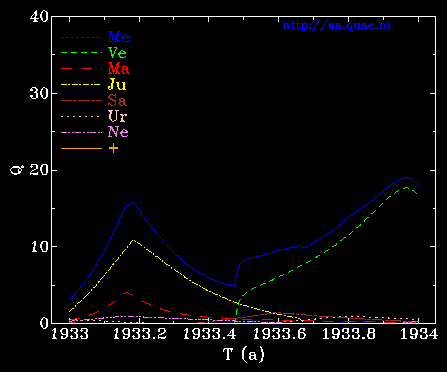Click the 'Ma' legend label

(119, 69)
